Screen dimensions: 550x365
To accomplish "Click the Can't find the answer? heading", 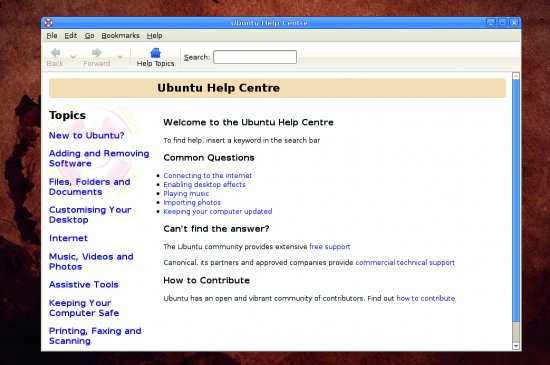I will coord(216,229).
